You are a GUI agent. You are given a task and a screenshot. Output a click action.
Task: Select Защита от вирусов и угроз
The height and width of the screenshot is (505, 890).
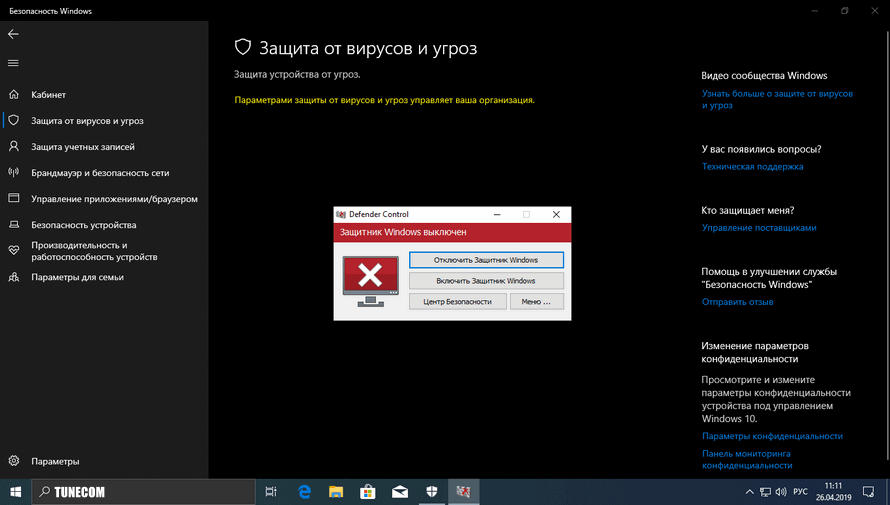pos(104,120)
